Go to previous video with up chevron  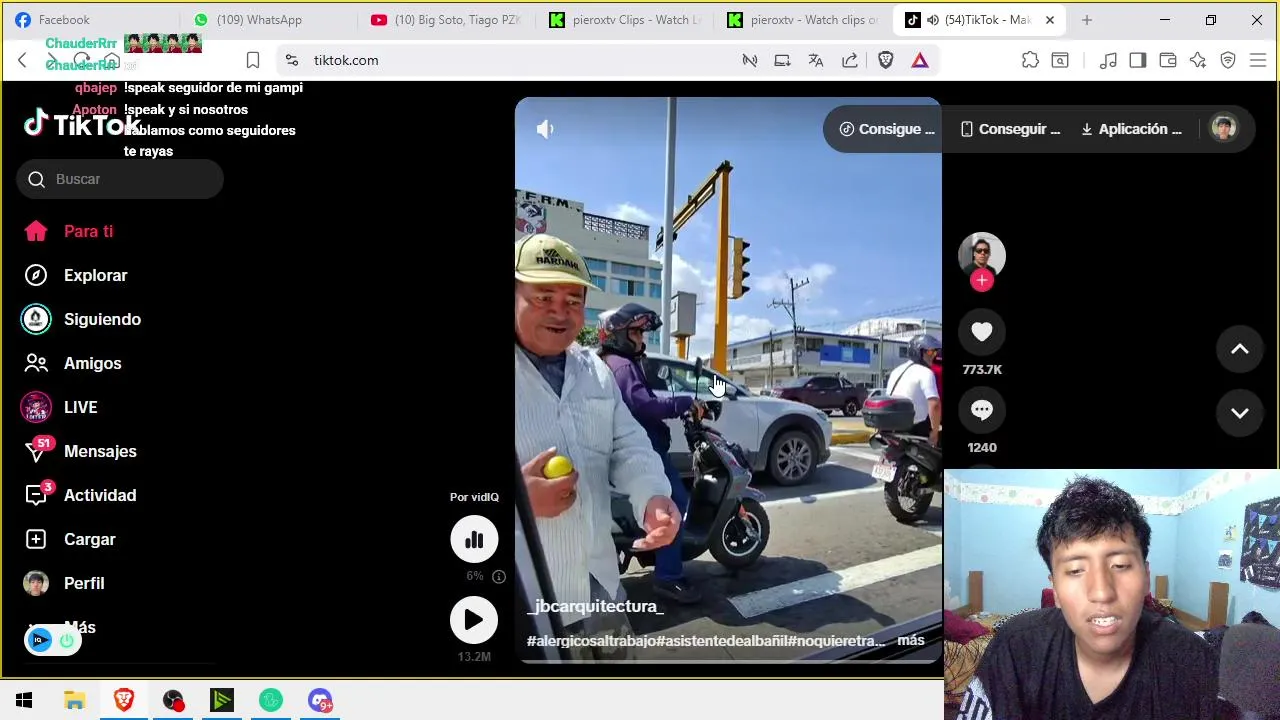[x=1240, y=349]
